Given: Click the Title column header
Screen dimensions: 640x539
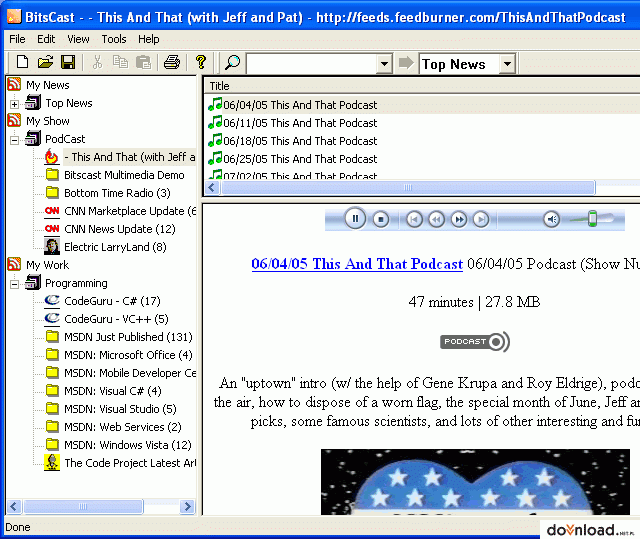Looking at the screenshot, I should pyautogui.click(x=422, y=86).
